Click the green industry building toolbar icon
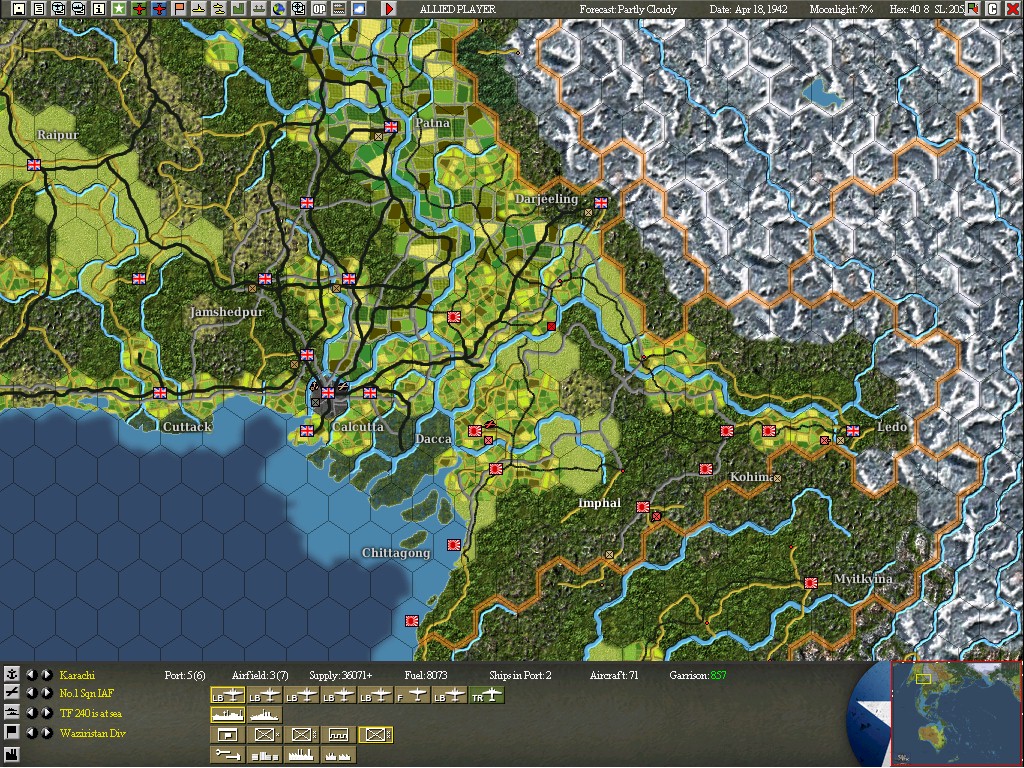1024x768 pixels. click(x=238, y=8)
